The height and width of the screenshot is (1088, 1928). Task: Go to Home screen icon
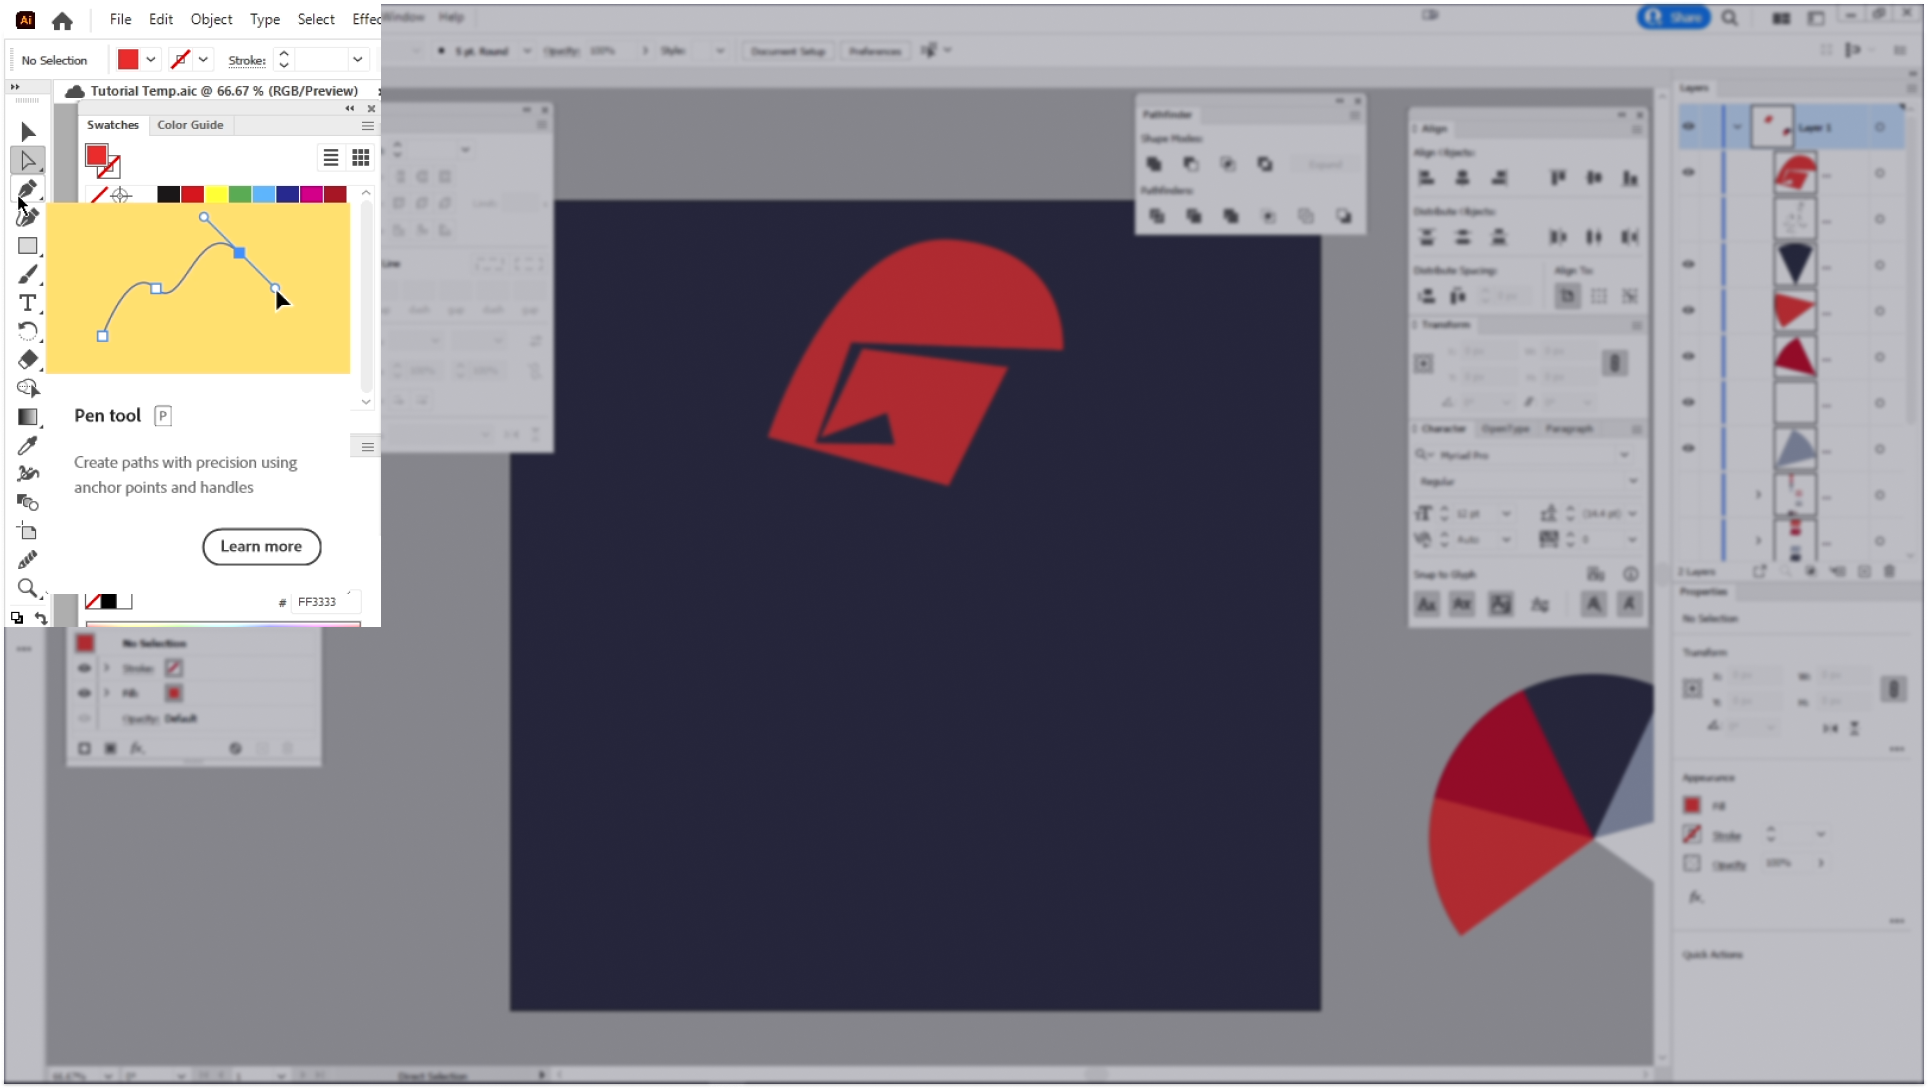click(x=62, y=20)
